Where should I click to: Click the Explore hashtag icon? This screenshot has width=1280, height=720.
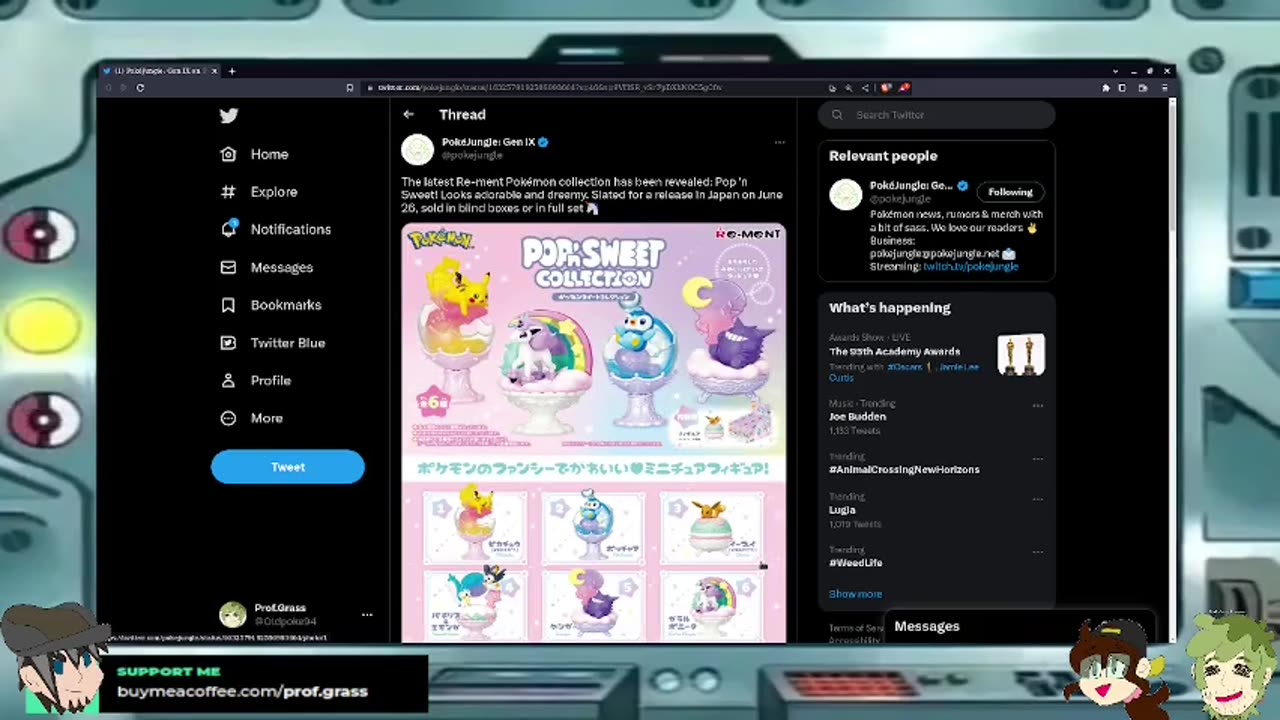coord(228,192)
